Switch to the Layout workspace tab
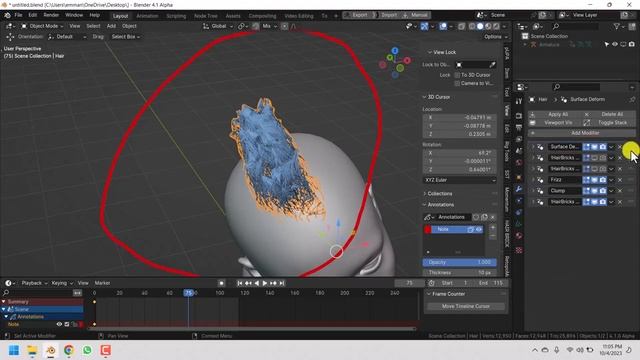The width and height of the screenshot is (640, 360). (120, 16)
